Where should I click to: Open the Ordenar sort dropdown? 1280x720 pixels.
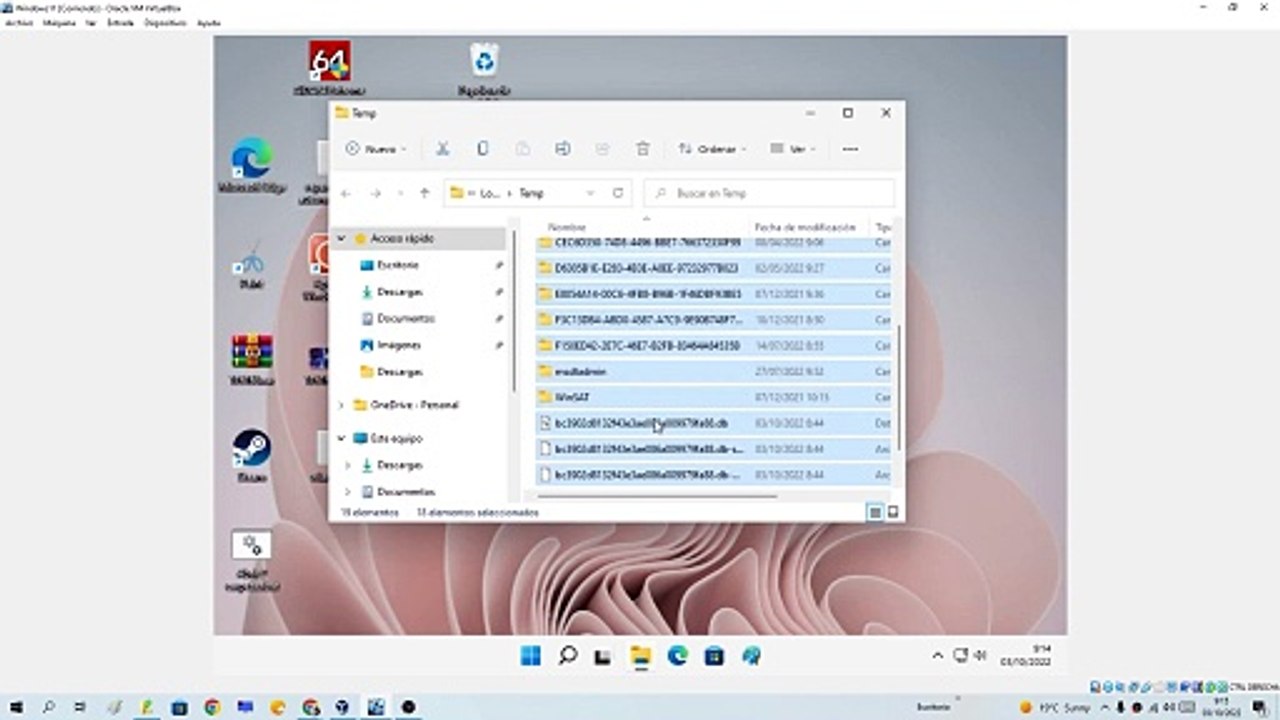pos(713,149)
